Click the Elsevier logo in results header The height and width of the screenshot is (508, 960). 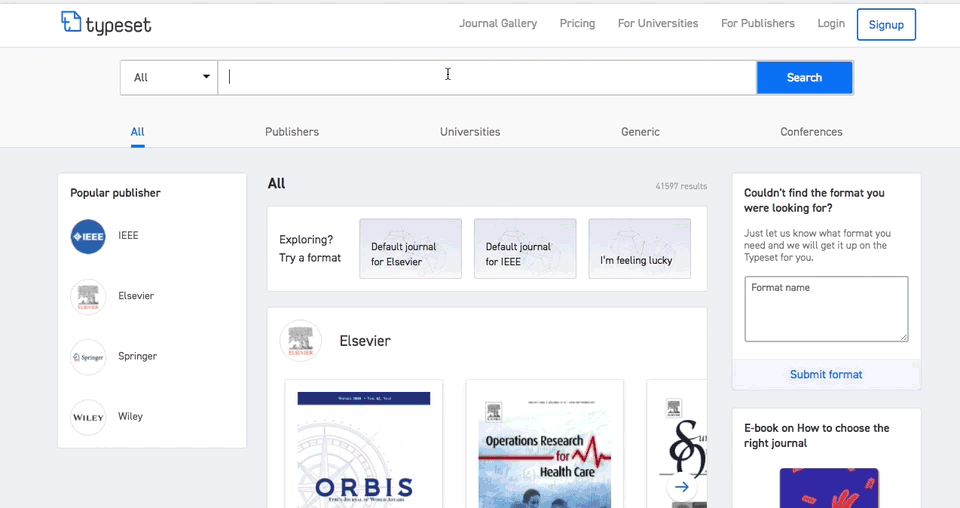(x=300, y=341)
